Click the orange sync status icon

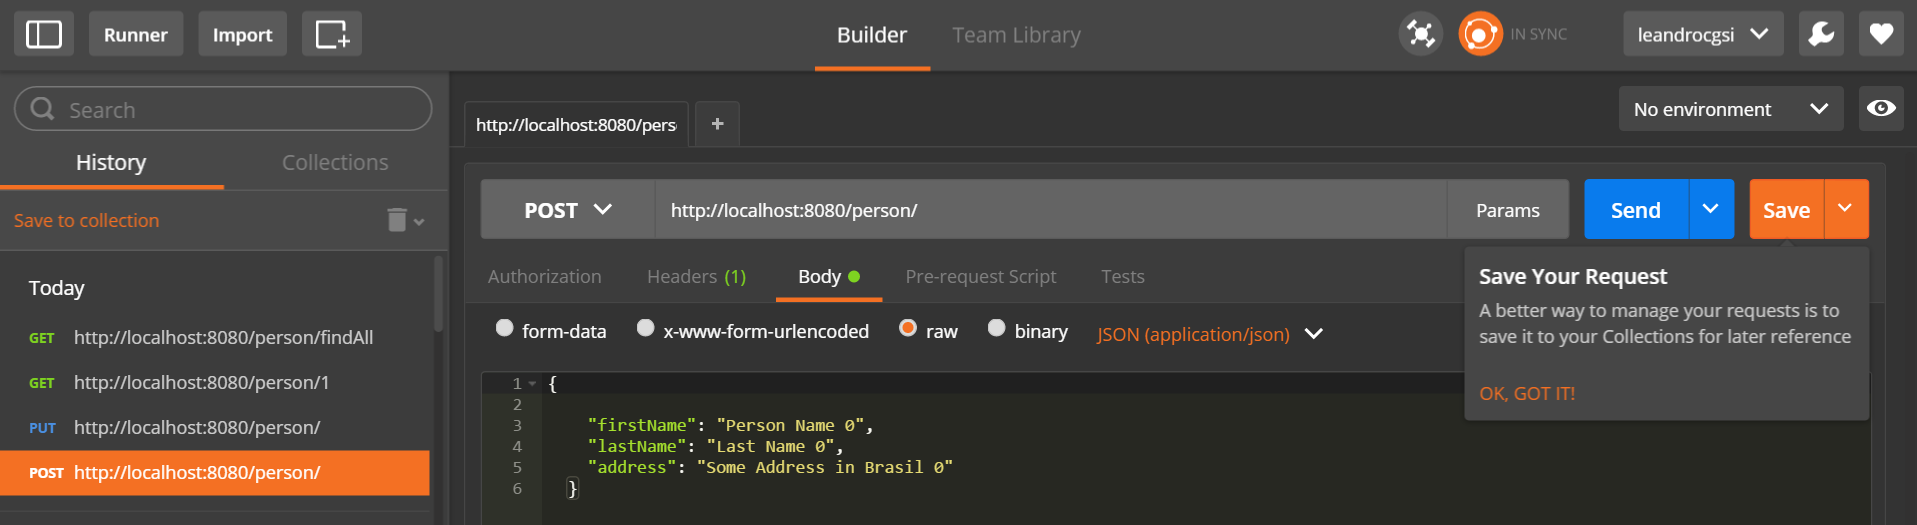point(1479,34)
